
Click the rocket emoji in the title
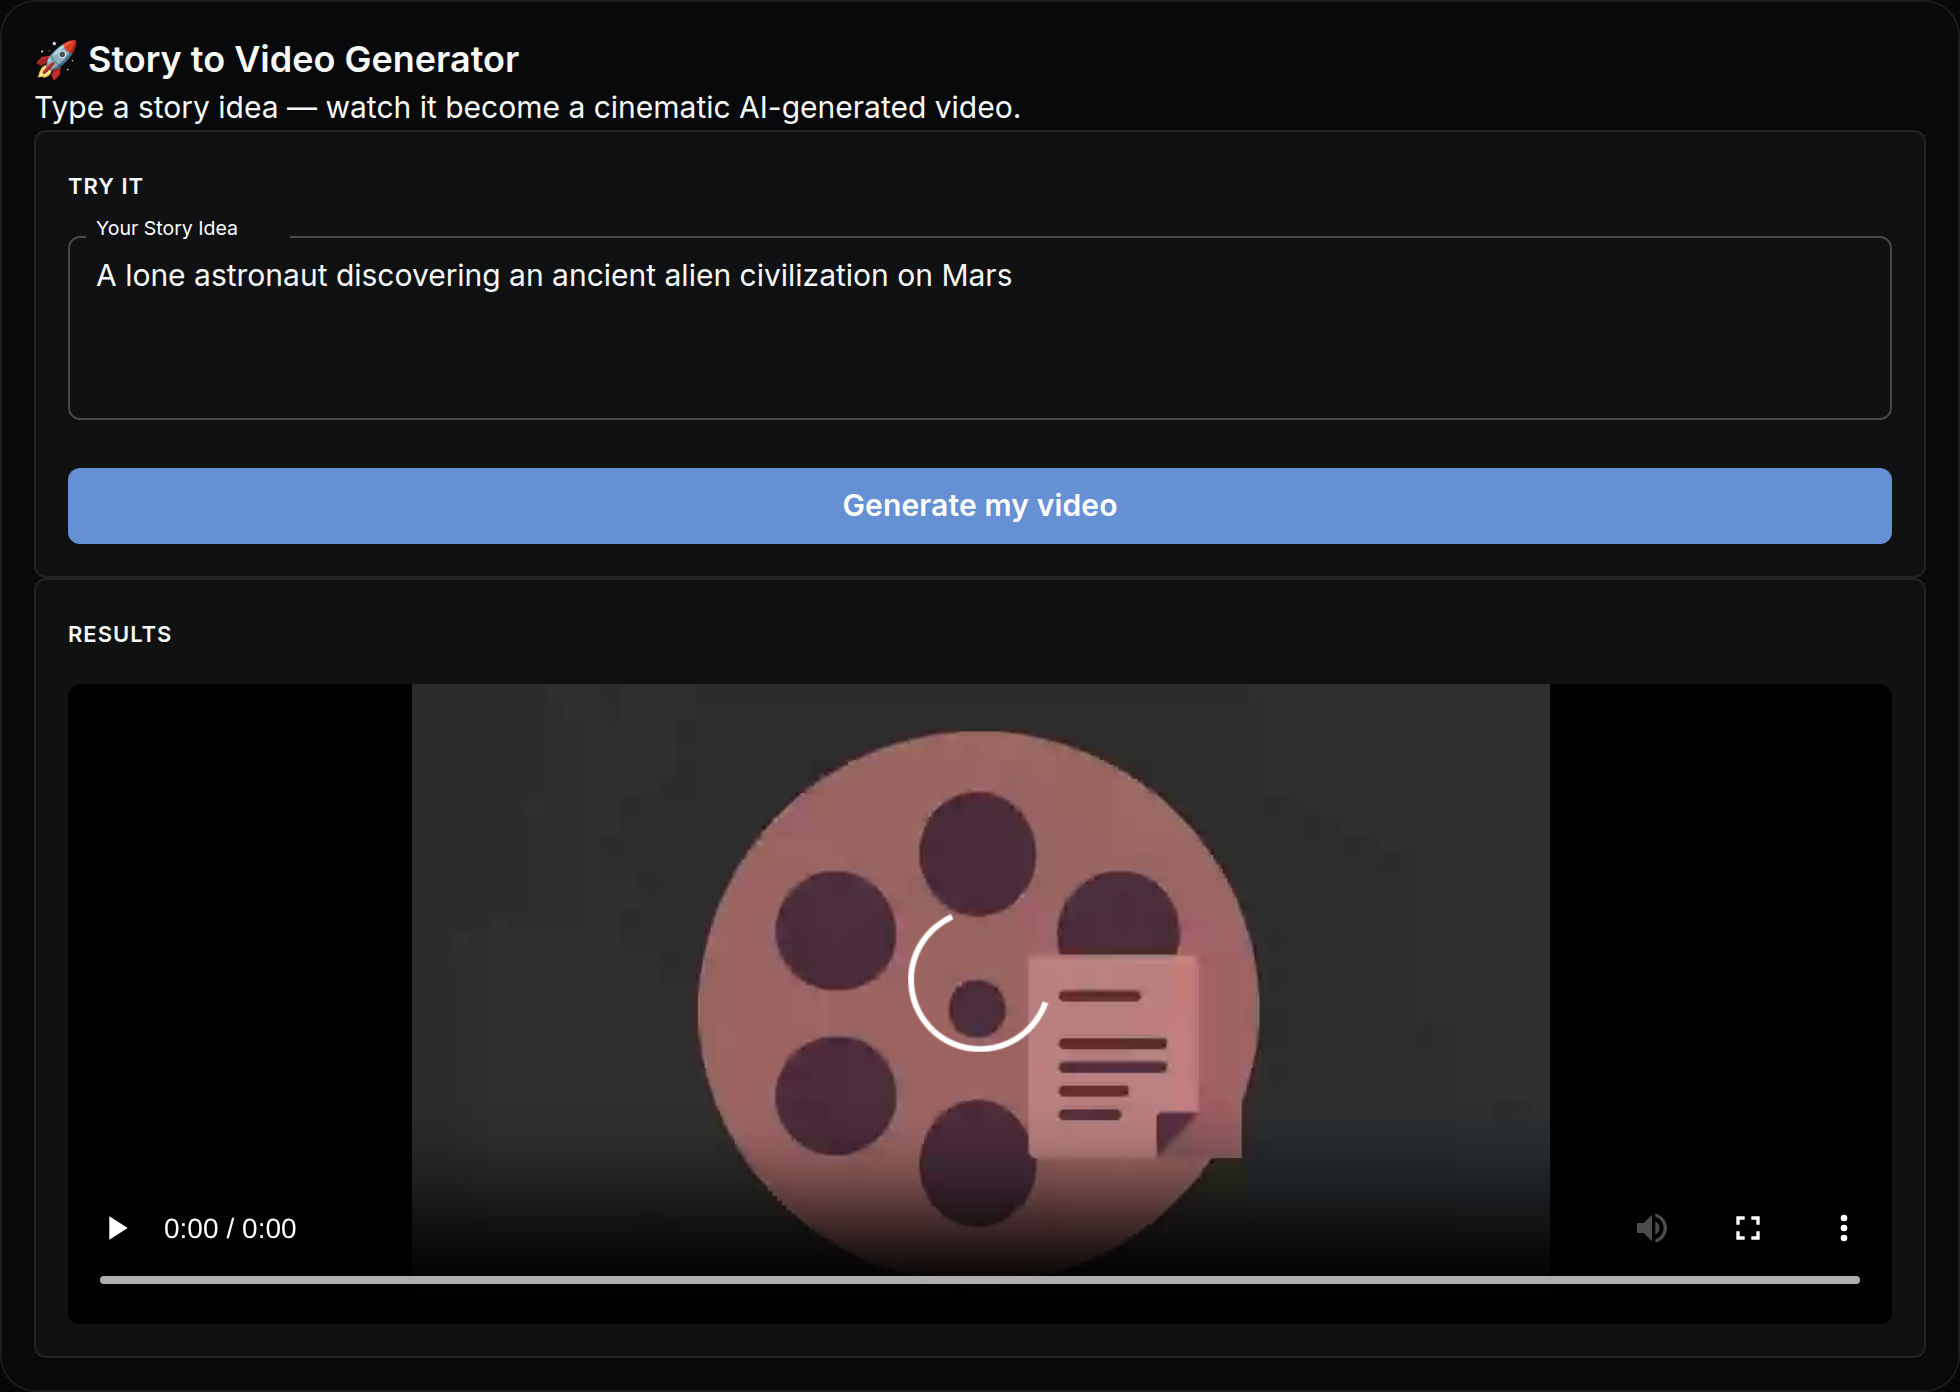[x=56, y=59]
